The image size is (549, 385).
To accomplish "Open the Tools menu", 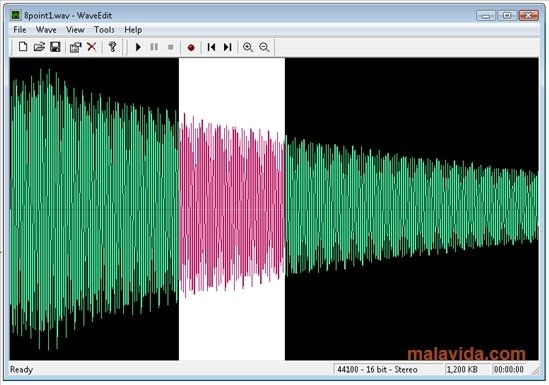I will point(104,30).
